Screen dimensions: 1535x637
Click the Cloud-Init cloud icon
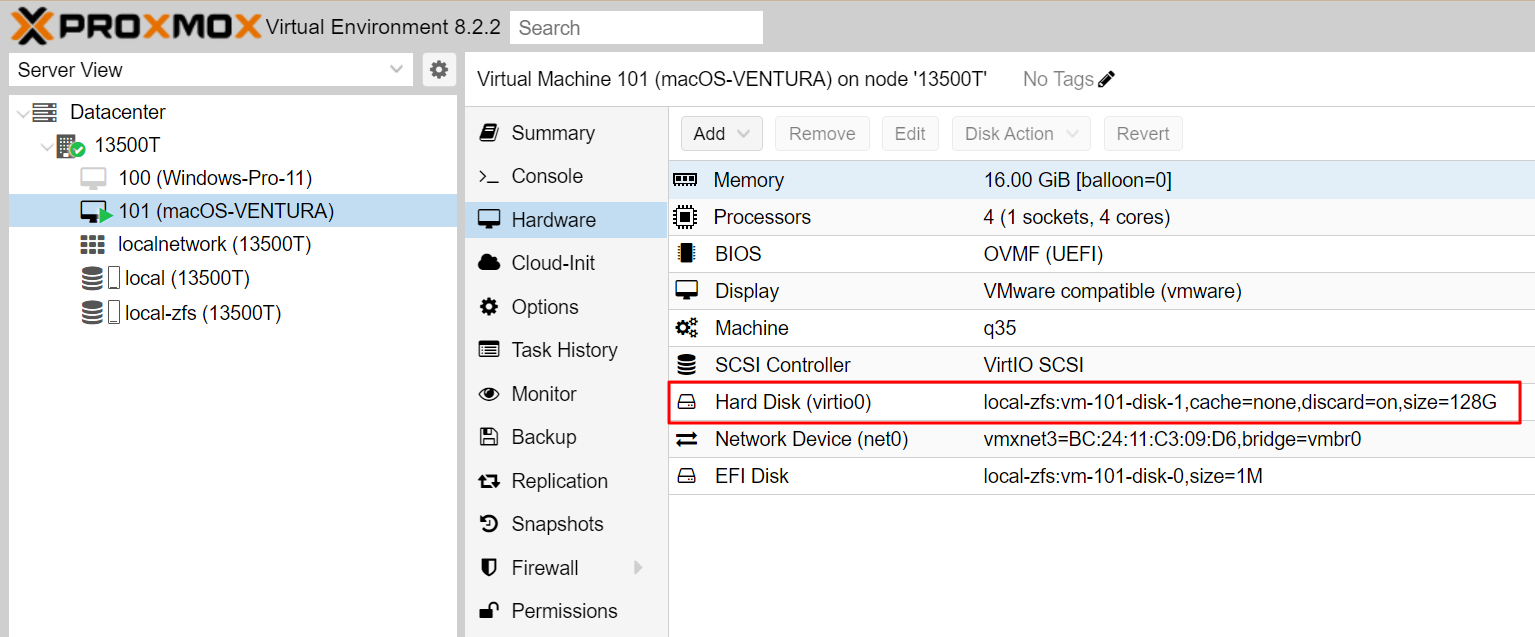tap(489, 263)
